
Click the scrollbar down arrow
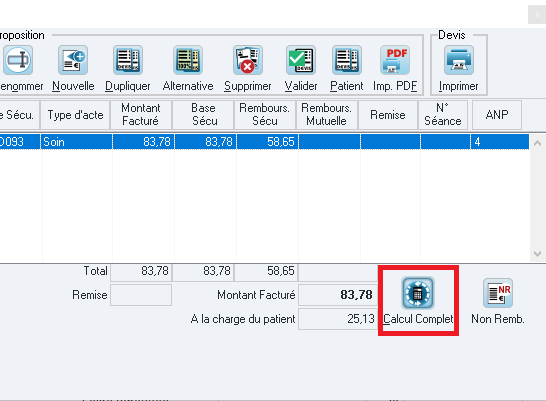(x=537, y=254)
